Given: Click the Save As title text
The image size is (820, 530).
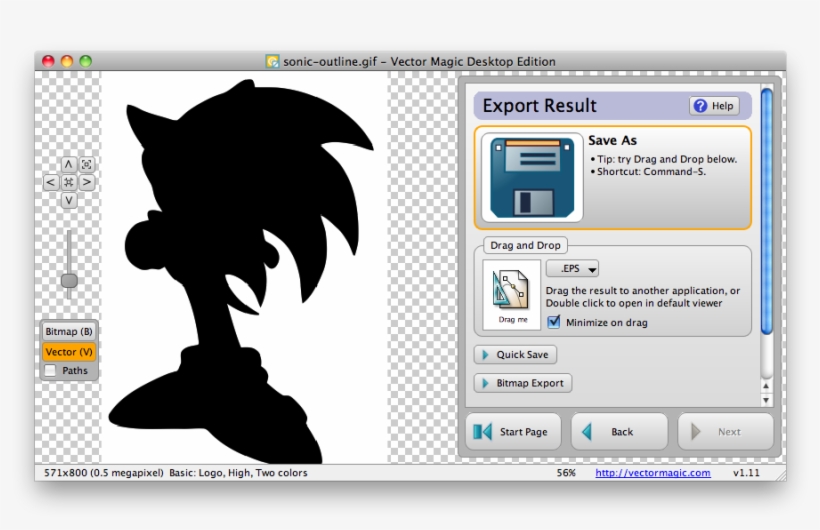Looking at the screenshot, I should [612, 140].
